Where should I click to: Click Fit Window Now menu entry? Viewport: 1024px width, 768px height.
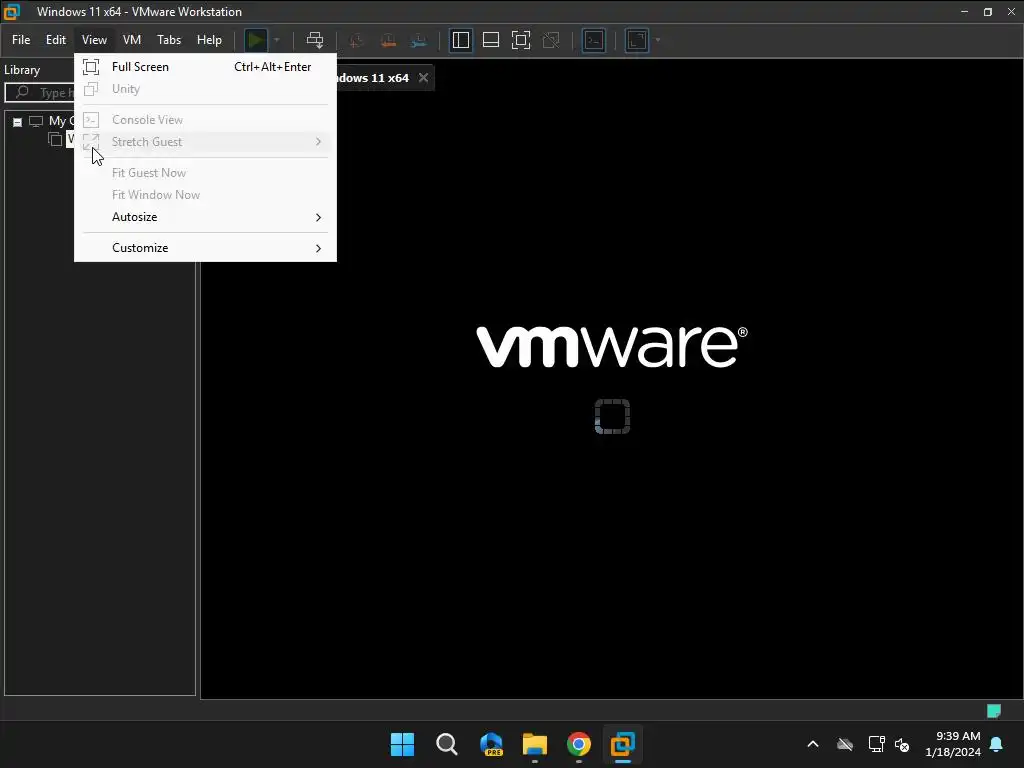coord(205,195)
